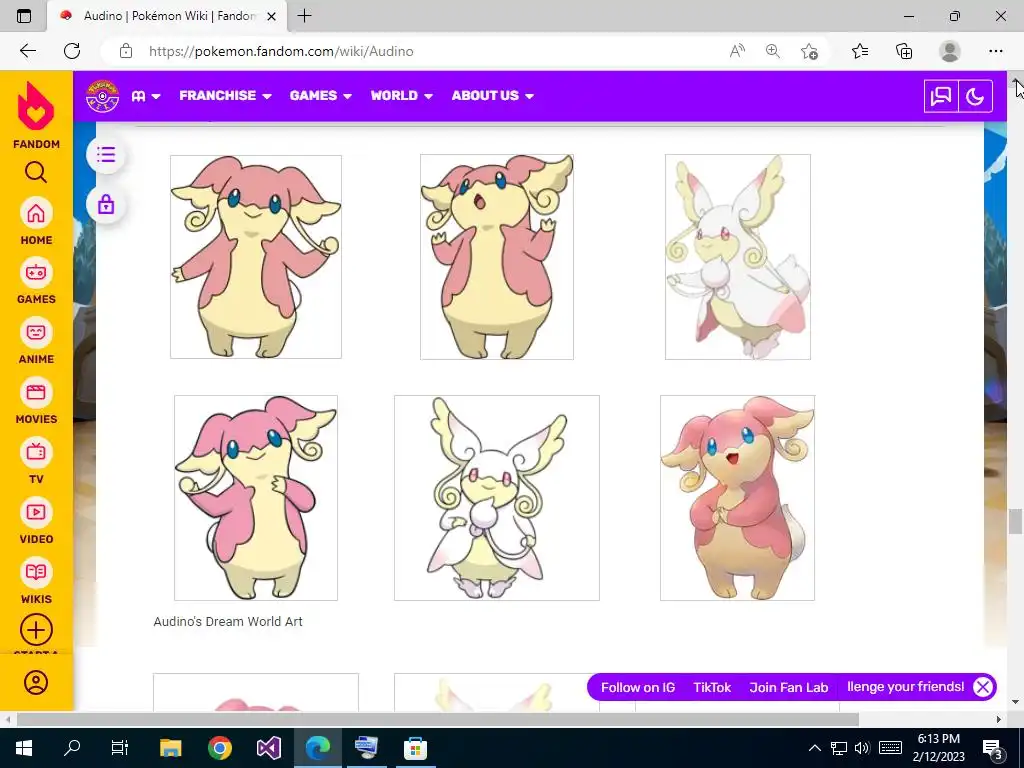Expand the FRANCHISE menu

[225, 96]
